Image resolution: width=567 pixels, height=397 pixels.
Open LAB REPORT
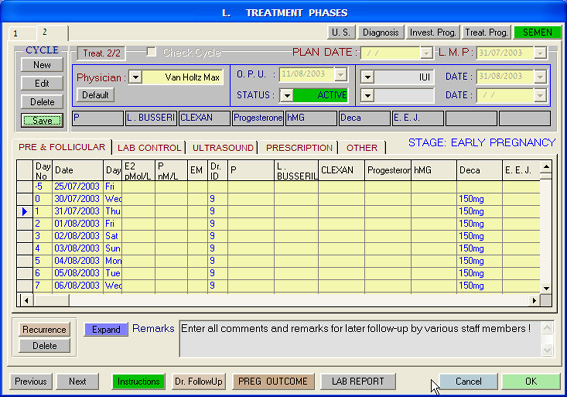pyautogui.click(x=358, y=381)
